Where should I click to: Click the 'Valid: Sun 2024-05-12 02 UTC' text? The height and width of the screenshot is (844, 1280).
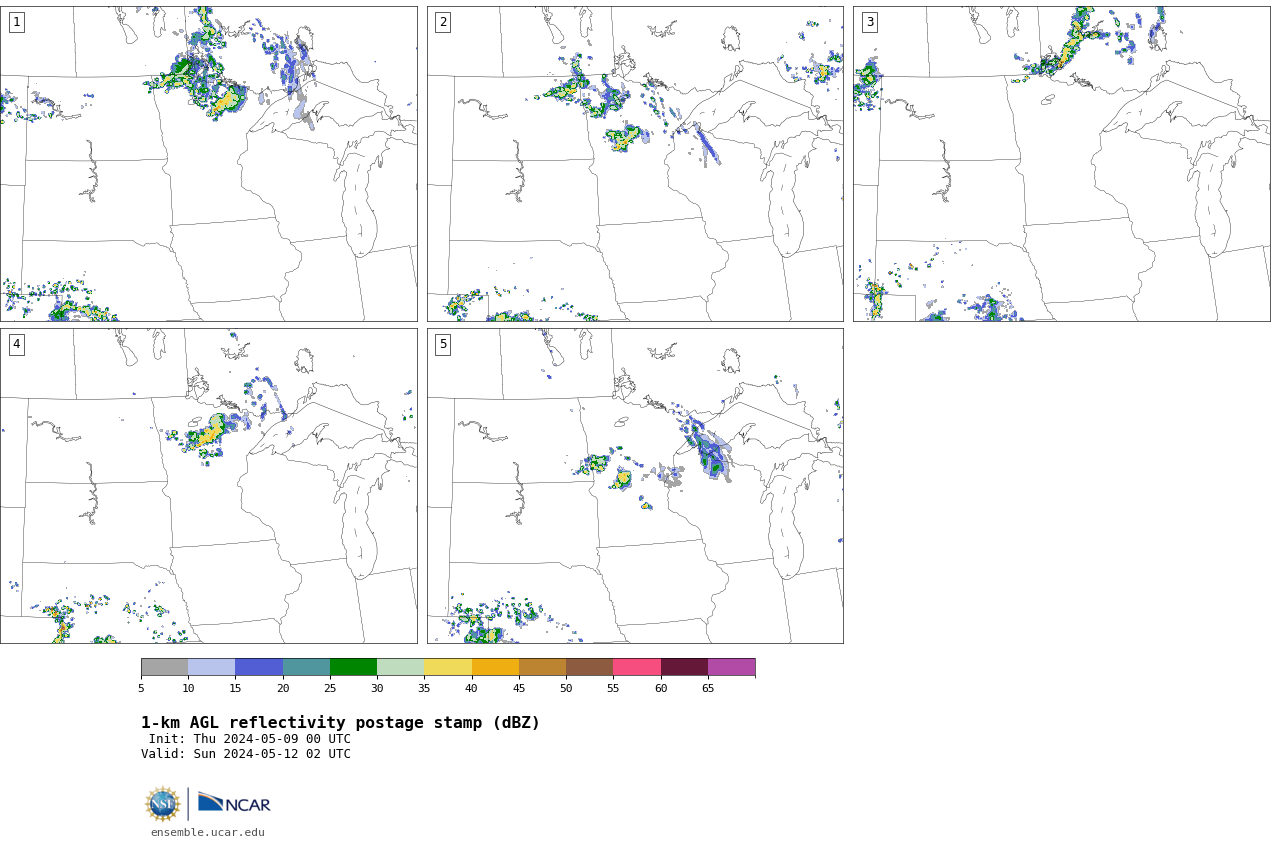point(246,754)
